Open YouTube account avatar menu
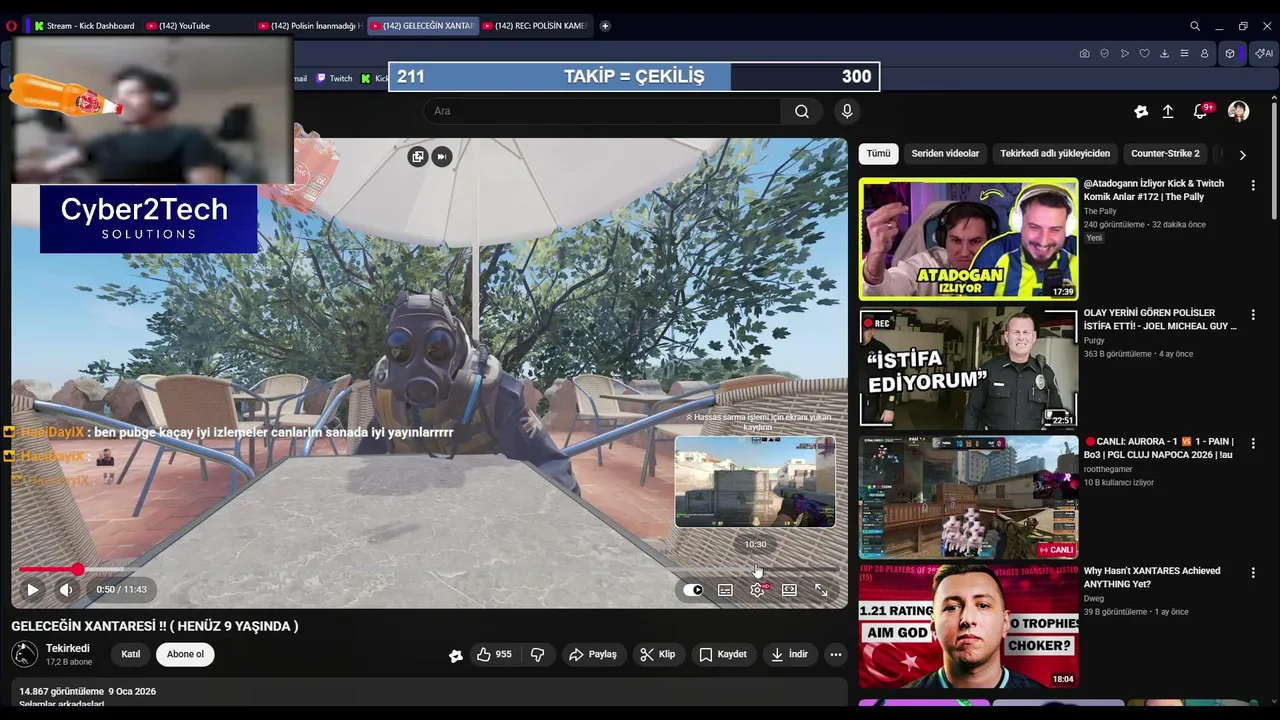Screen dimensions: 1280x720 coord(1238,112)
